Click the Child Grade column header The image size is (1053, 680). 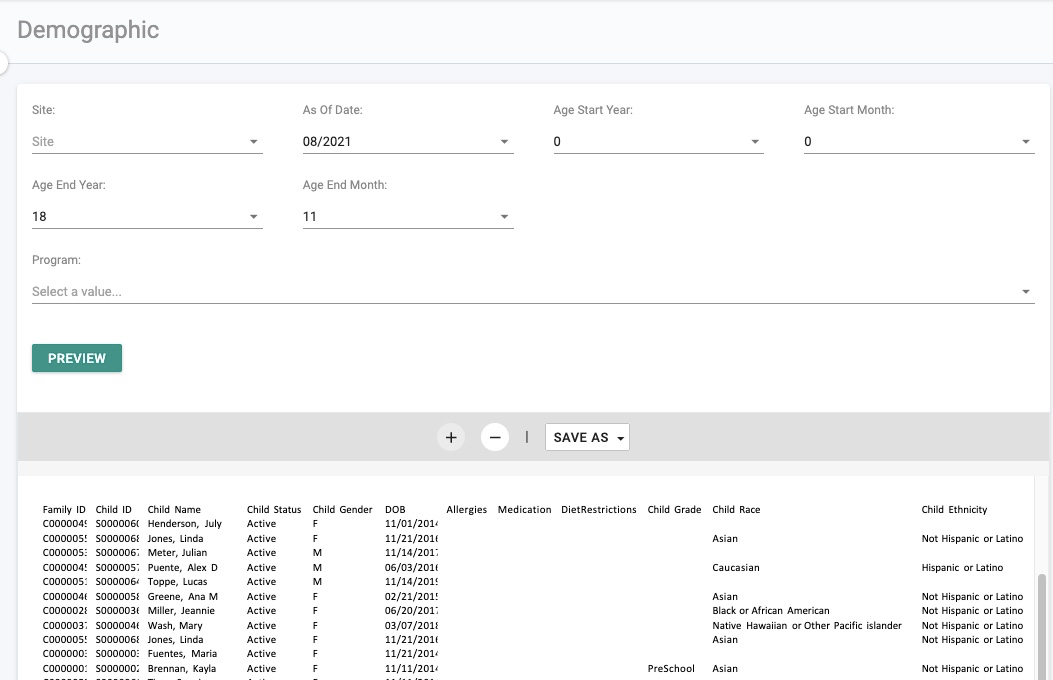click(x=674, y=509)
